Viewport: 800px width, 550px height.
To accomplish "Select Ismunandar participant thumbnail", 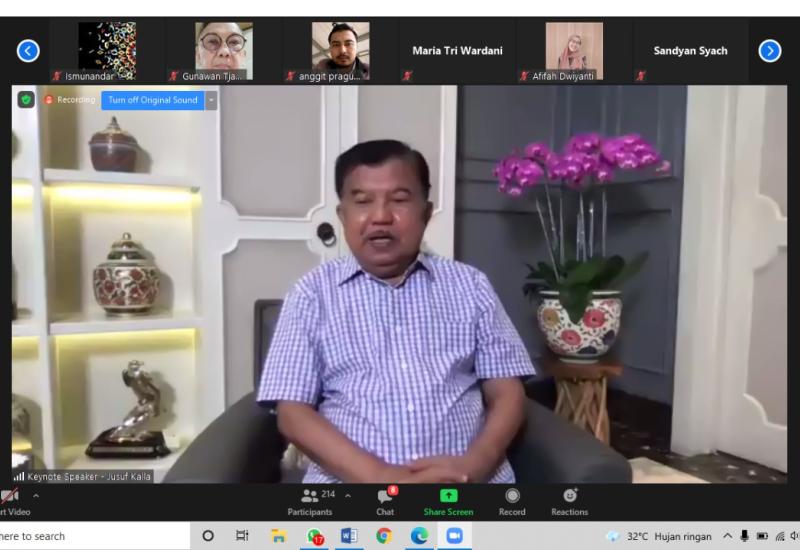I will pyautogui.click(x=107, y=51).
